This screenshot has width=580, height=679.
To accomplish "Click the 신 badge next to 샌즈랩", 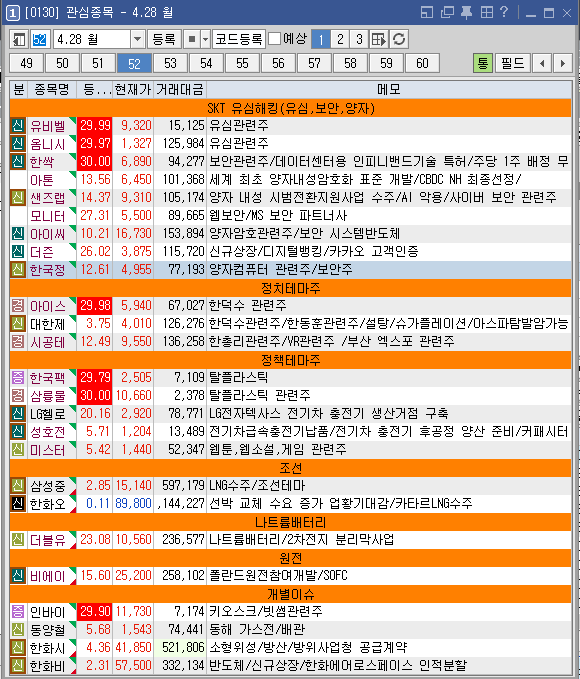I will point(18,197).
